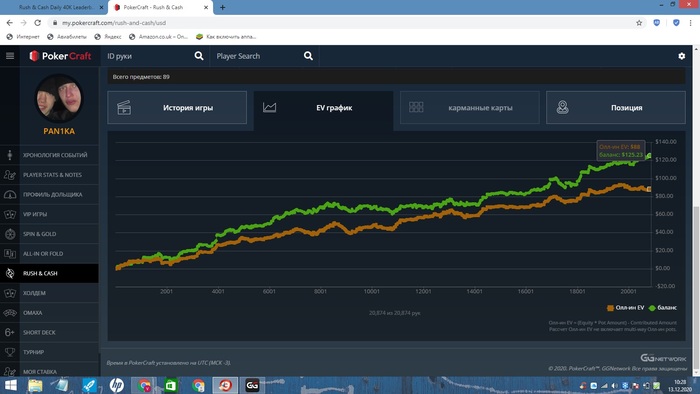
Task: Open a new browser tab
Action: [222, 7]
